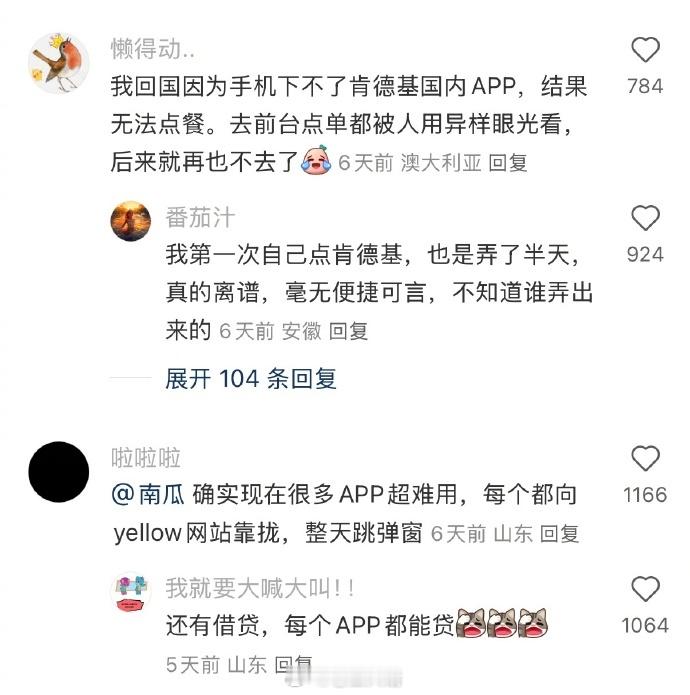Like the reply from 我就要大喊大叫!!

click(645, 589)
